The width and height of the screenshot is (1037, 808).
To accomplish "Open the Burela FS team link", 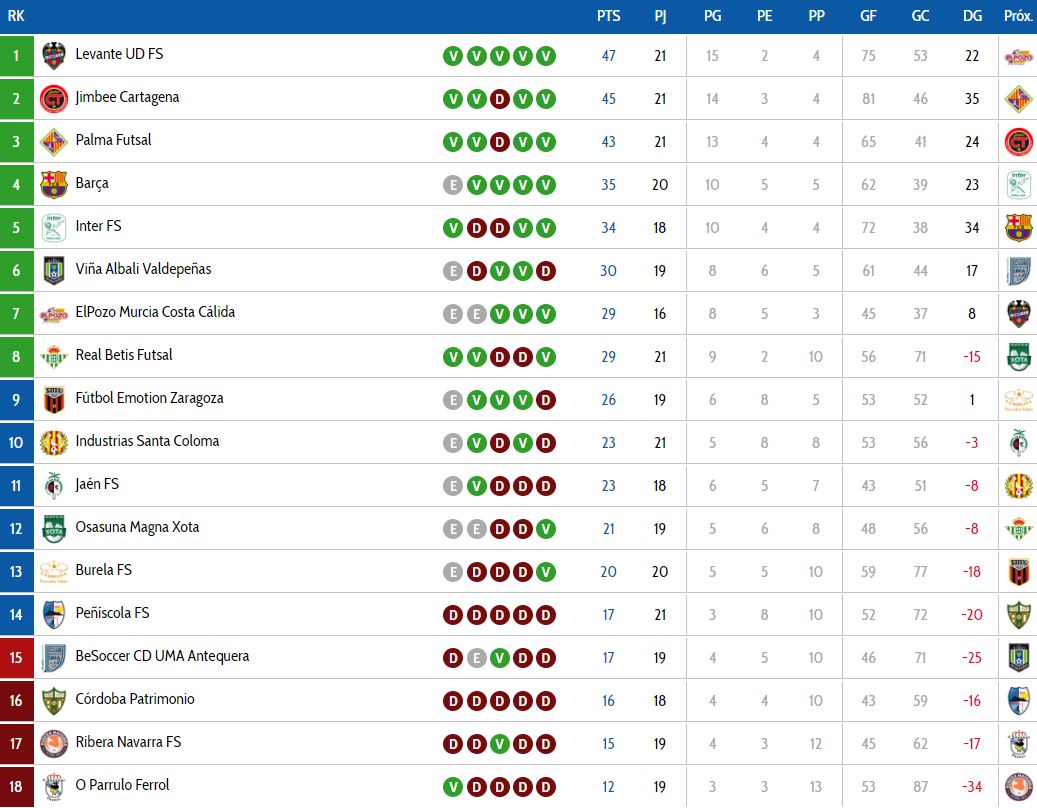I will click(x=103, y=570).
